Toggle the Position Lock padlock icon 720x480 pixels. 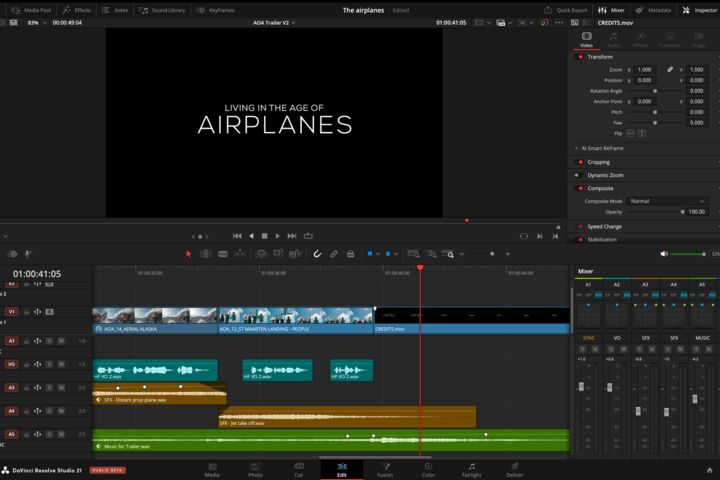point(350,254)
